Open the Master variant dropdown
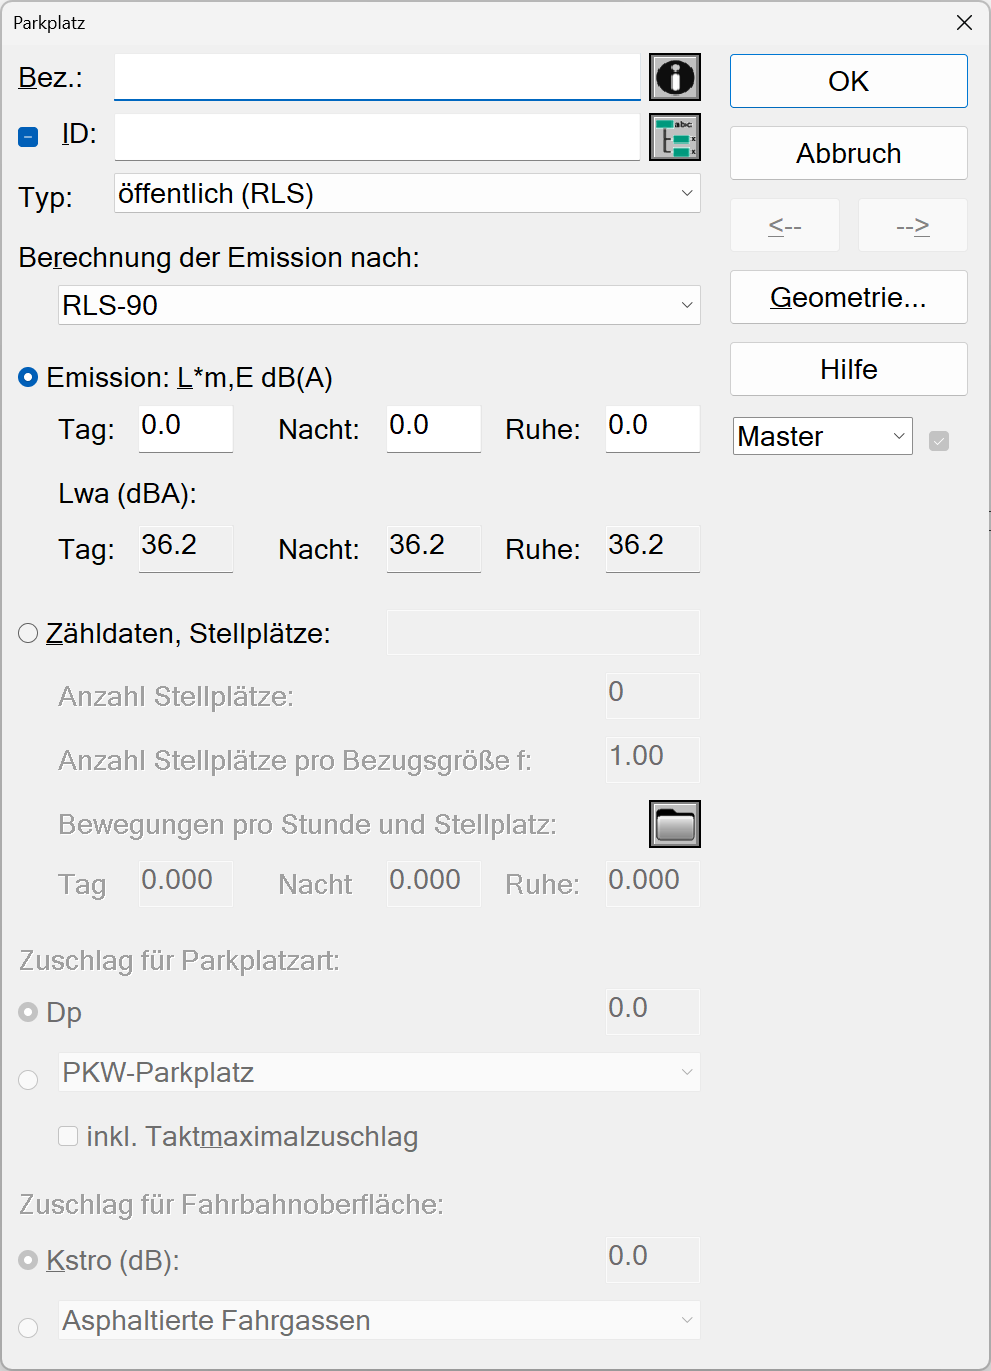Image resolution: width=991 pixels, height=1371 pixels. click(823, 436)
